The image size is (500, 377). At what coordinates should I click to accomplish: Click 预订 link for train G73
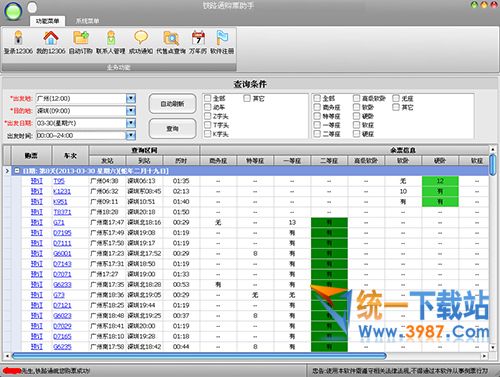coord(37,295)
